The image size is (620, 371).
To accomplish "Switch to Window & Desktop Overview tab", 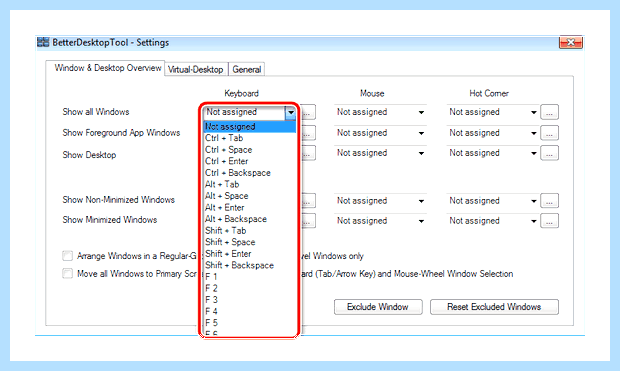I will [x=105, y=68].
